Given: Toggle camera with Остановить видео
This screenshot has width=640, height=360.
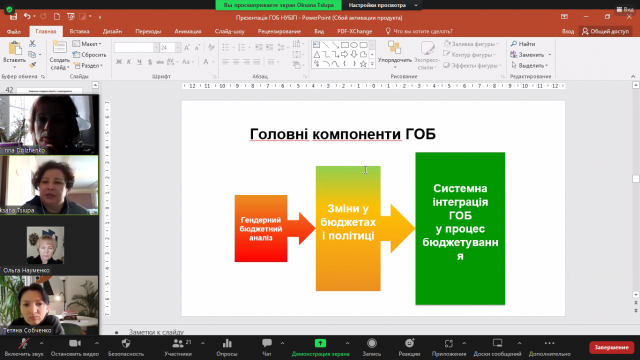Looking at the screenshot, I should pyautogui.click(x=75, y=347).
